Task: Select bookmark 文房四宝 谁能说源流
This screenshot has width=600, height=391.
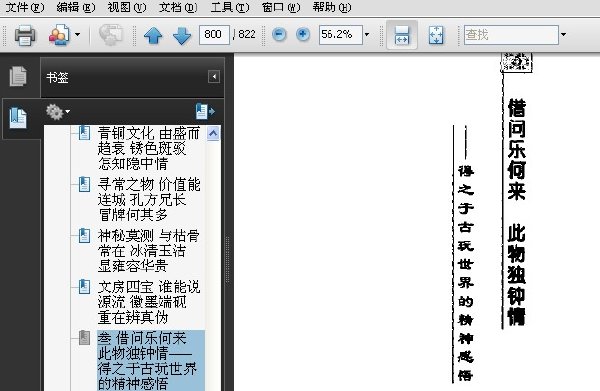Action: pos(148,302)
